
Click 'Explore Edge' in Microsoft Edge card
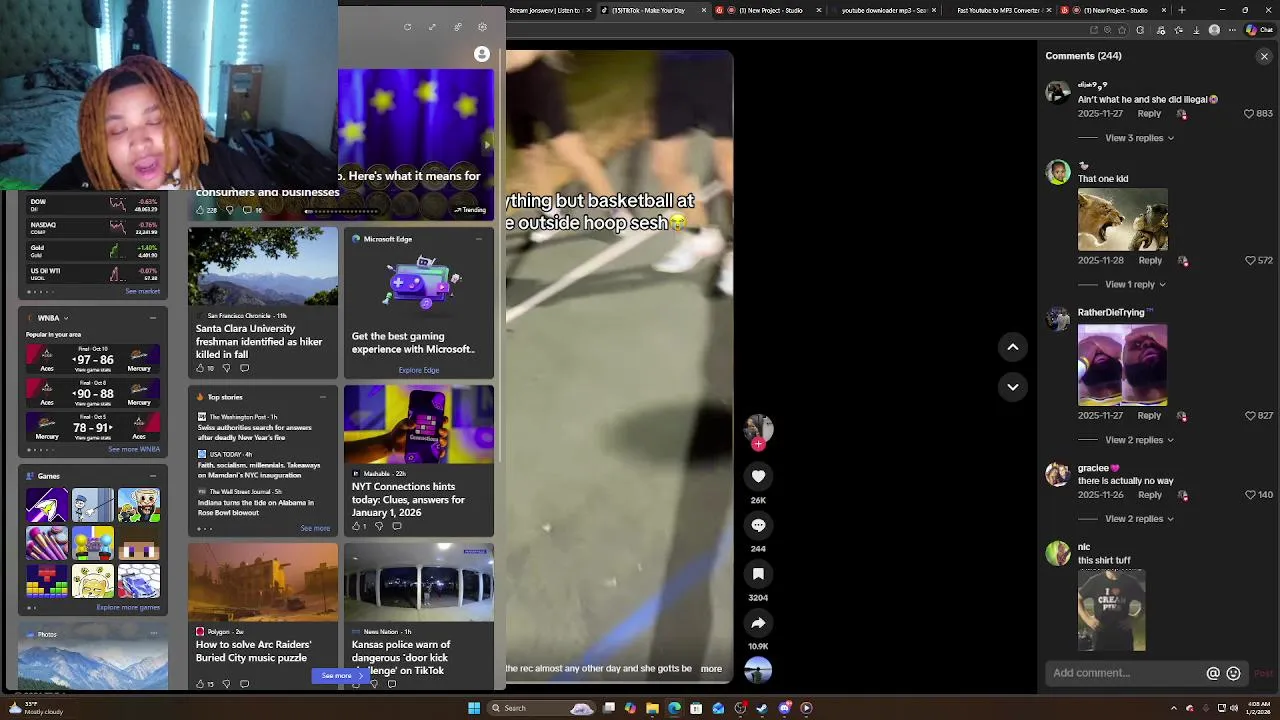coord(419,371)
